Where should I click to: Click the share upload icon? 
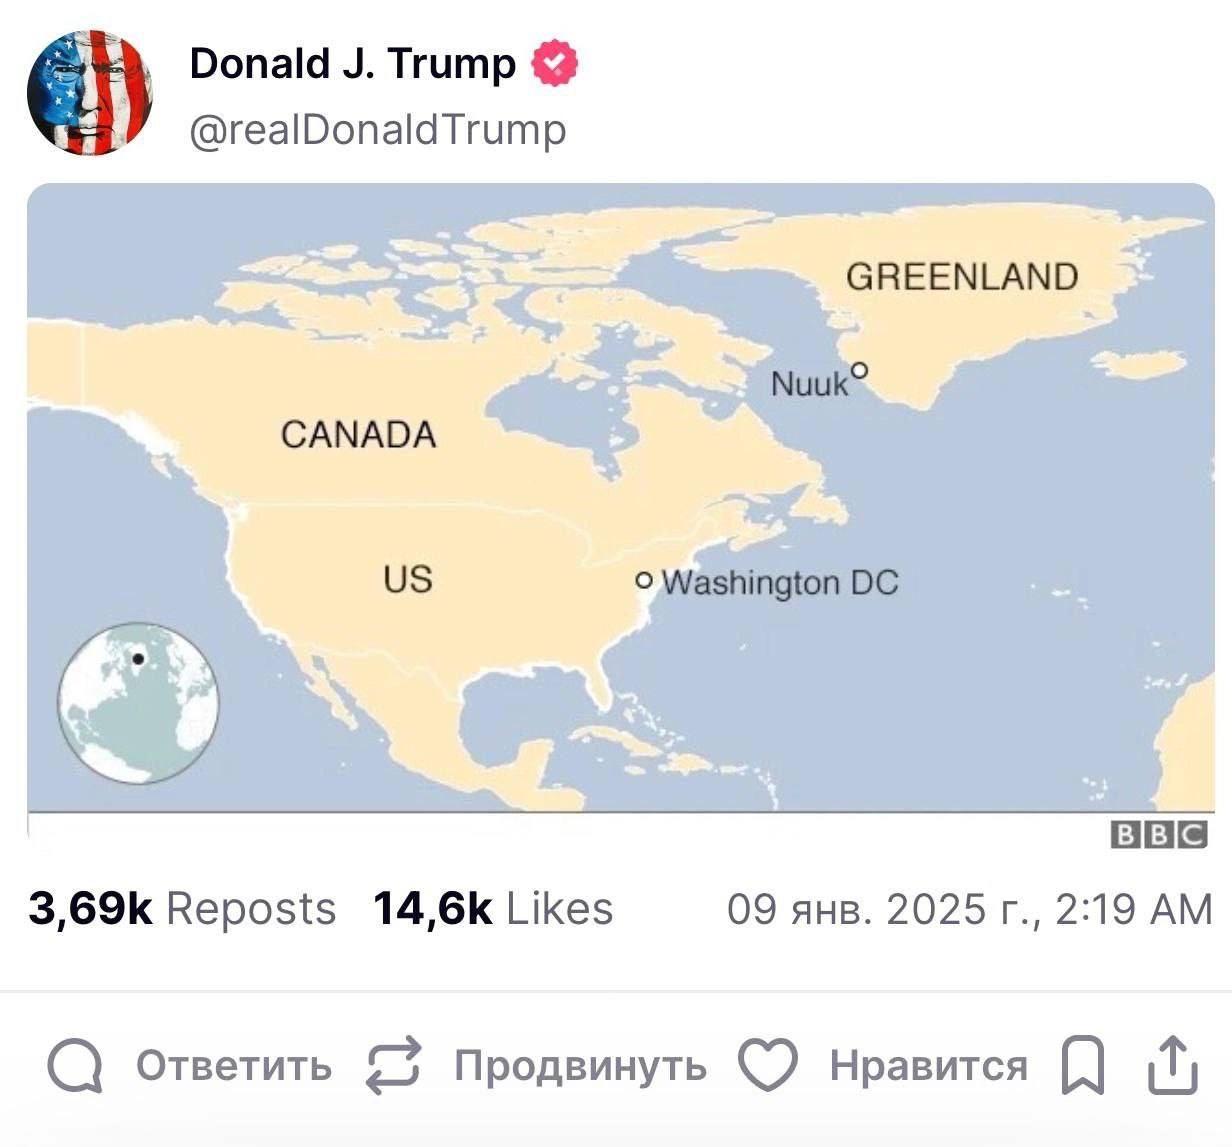pyautogui.click(x=1172, y=1065)
